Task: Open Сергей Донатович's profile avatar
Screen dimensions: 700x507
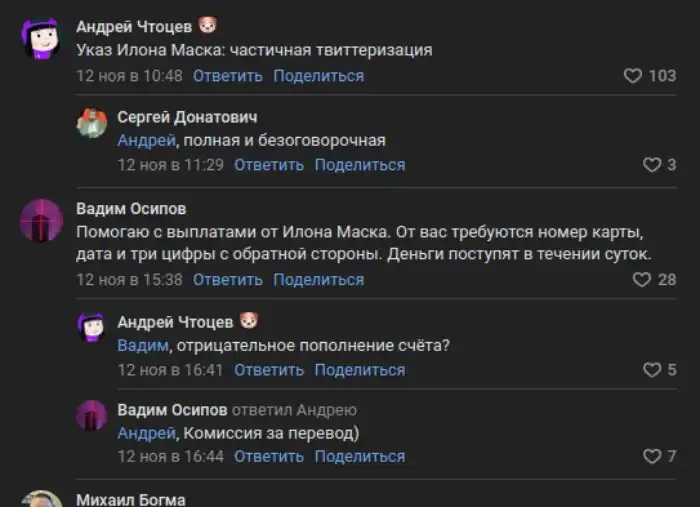Action: click(x=92, y=124)
